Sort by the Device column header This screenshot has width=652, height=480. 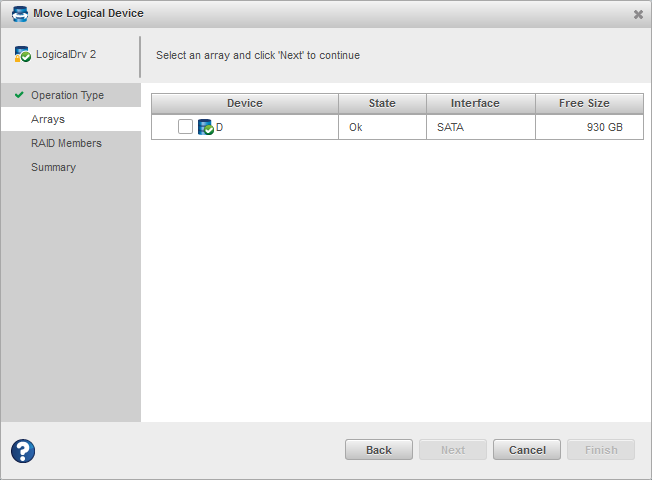pyautogui.click(x=245, y=103)
